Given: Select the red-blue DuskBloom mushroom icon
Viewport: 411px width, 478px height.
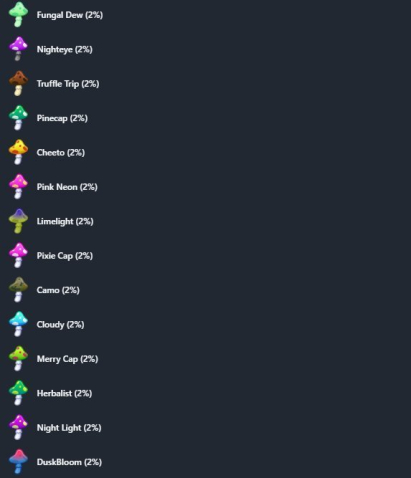Looking at the screenshot, I should (x=18, y=462).
